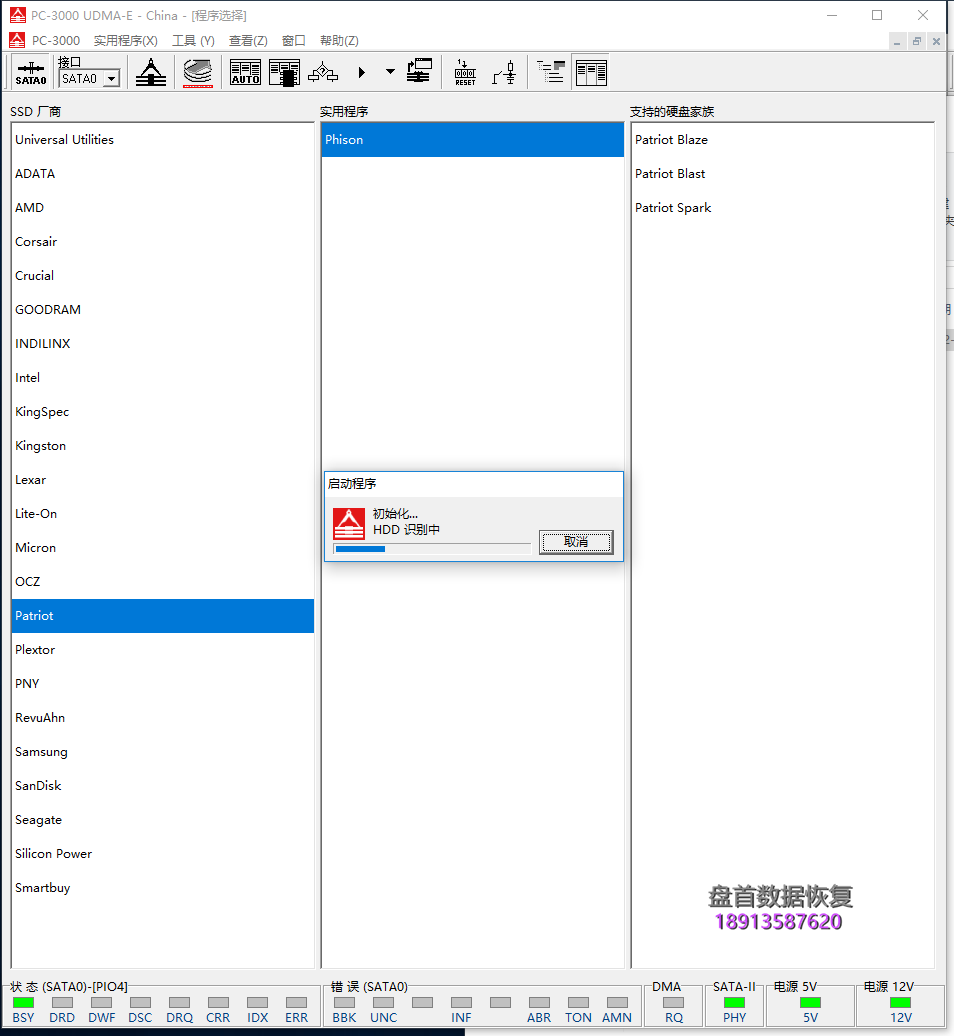Image resolution: width=954 pixels, height=1036 pixels.
Task: Choose Silicon Power from the vendor list
Action: pos(163,854)
